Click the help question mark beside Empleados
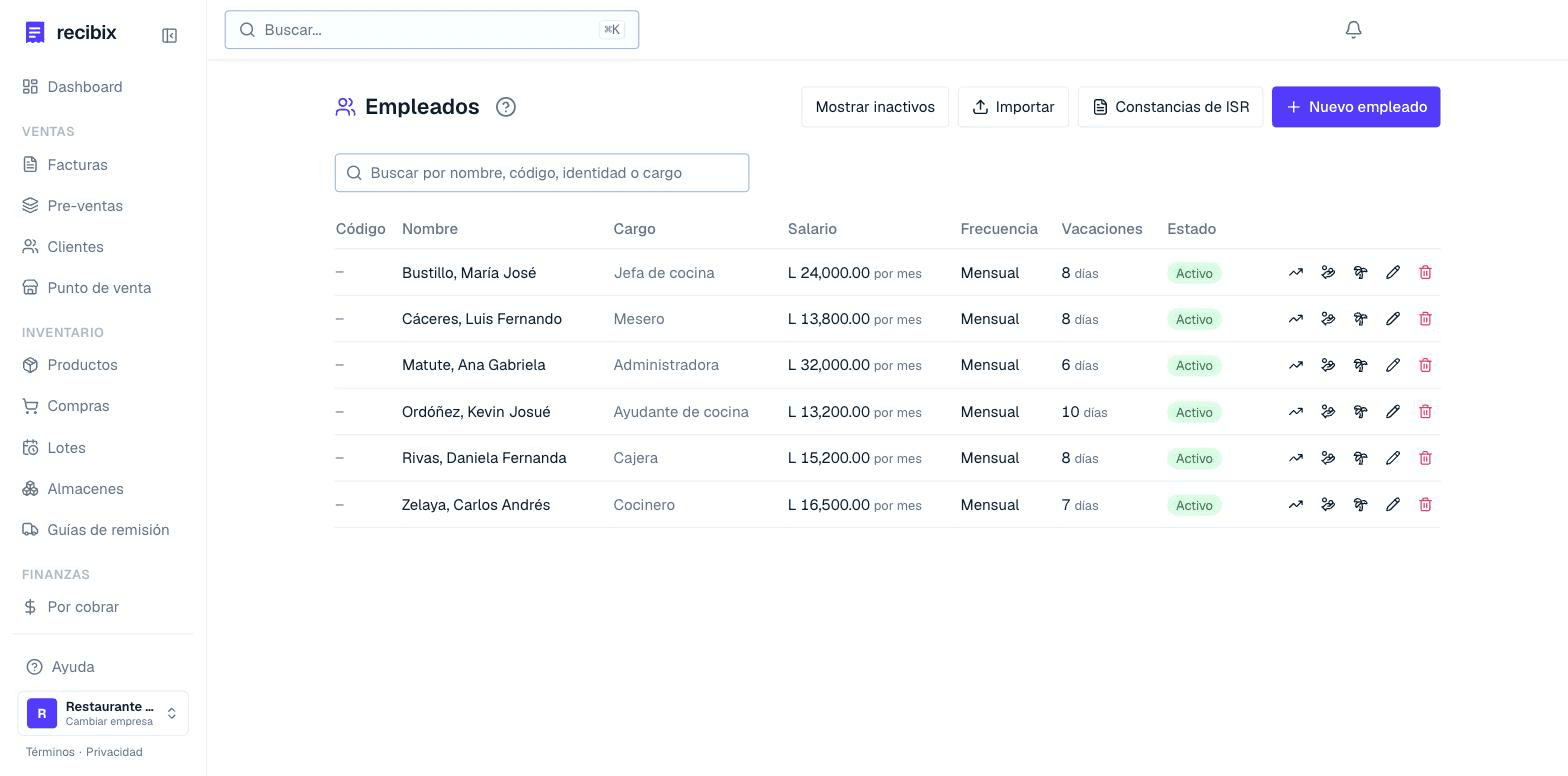The height and width of the screenshot is (776, 1568). click(x=506, y=107)
